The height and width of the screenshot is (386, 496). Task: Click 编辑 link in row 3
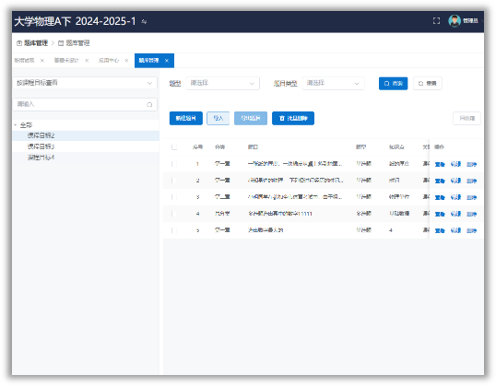click(x=456, y=197)
